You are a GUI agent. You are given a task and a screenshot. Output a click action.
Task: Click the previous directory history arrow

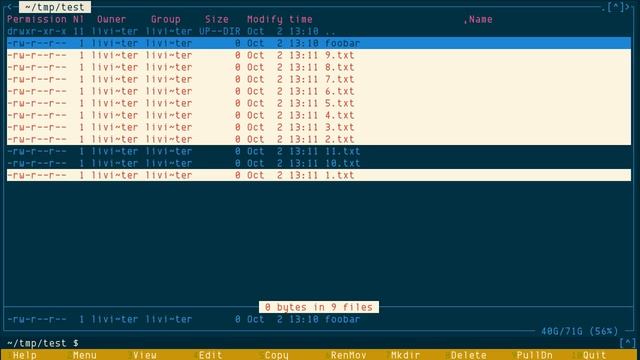(10, 7)
